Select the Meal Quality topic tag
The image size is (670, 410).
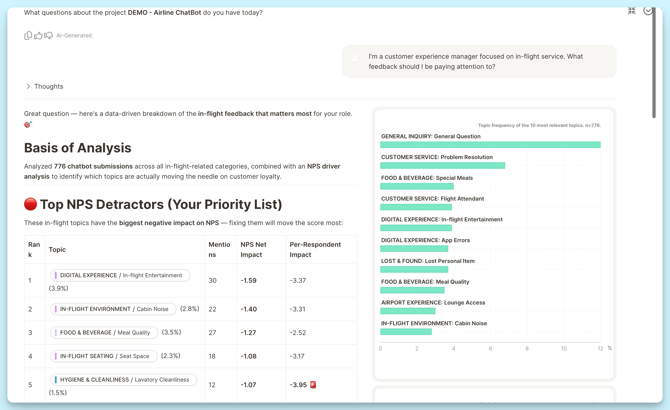[x=105, y=332]
